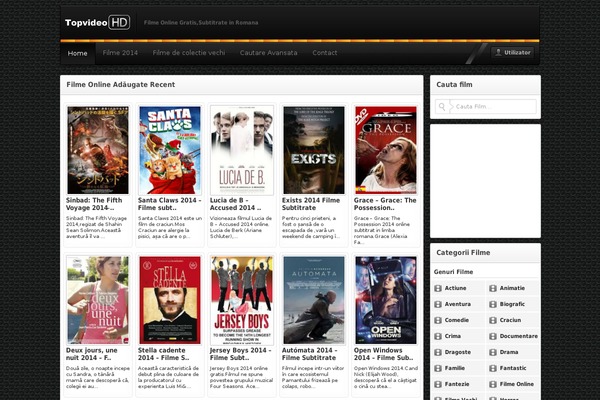Screen dimensions: 600x400
Task: Select the Documentare category label
Action: tap(518, 336)
